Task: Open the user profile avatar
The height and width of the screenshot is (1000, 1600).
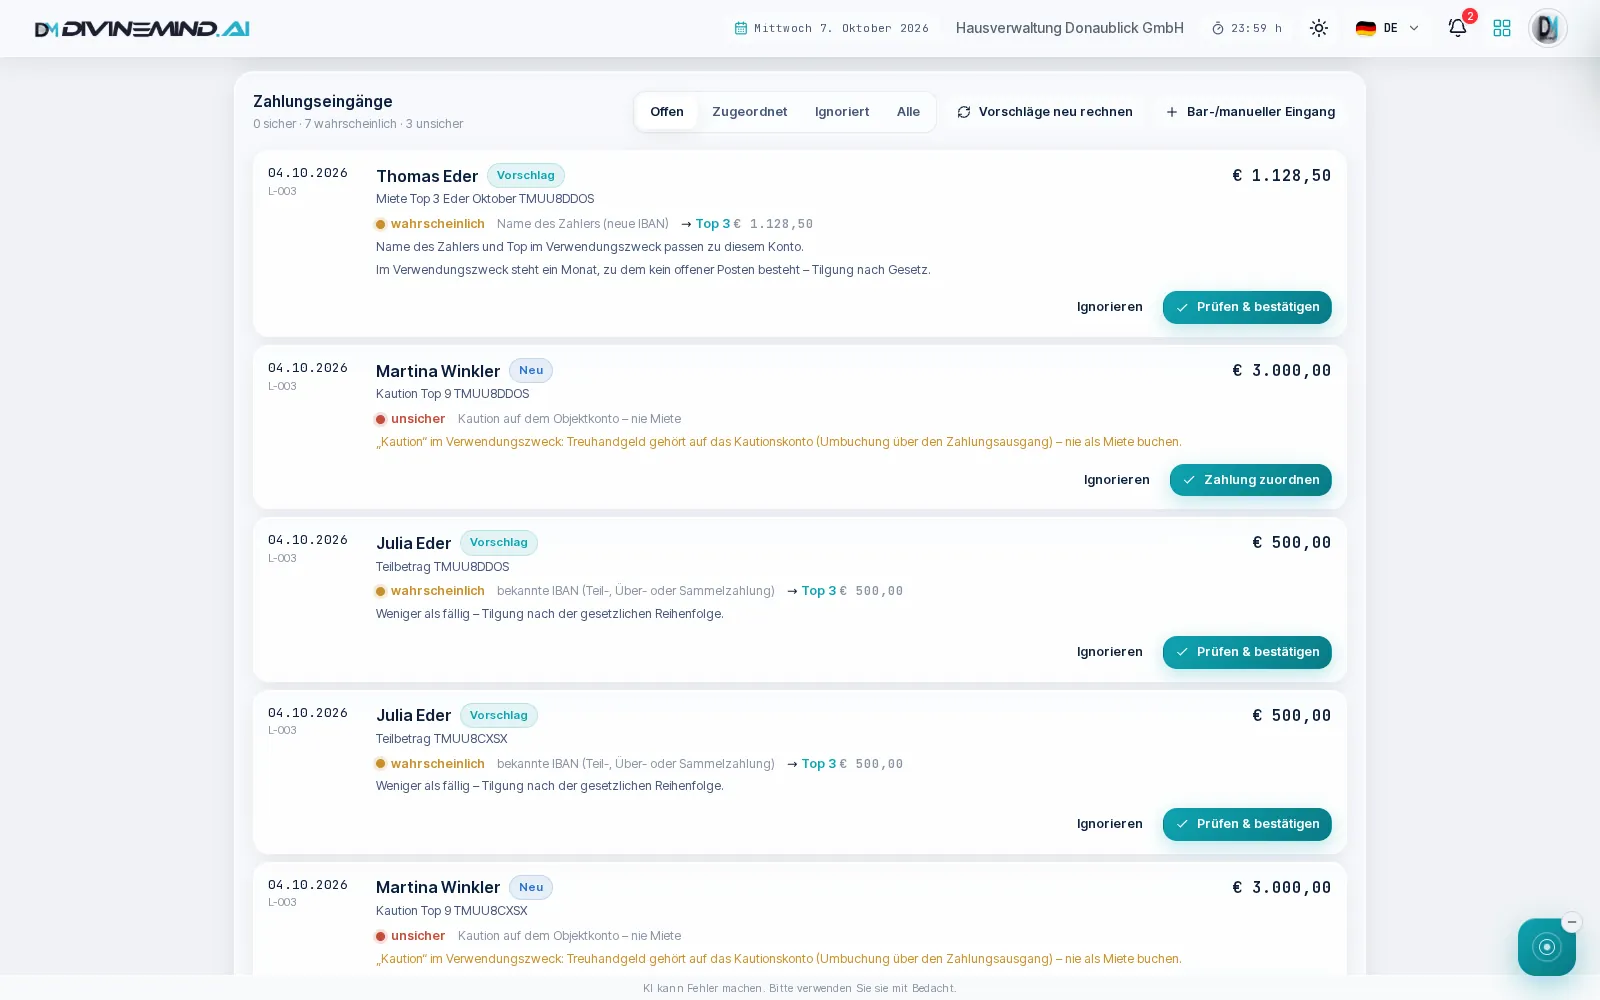Action: coord(1547,28)
